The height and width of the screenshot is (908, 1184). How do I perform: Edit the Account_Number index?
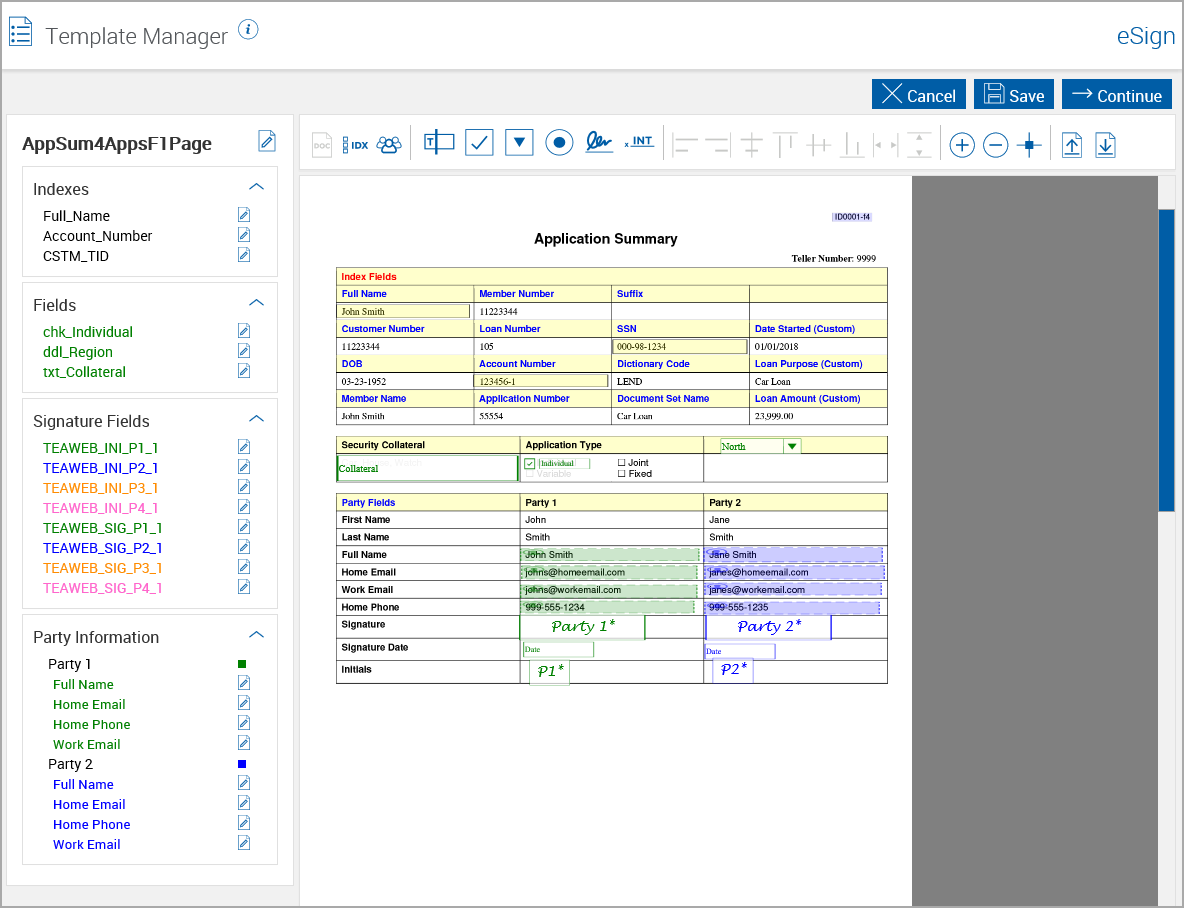tap(244, 235)
